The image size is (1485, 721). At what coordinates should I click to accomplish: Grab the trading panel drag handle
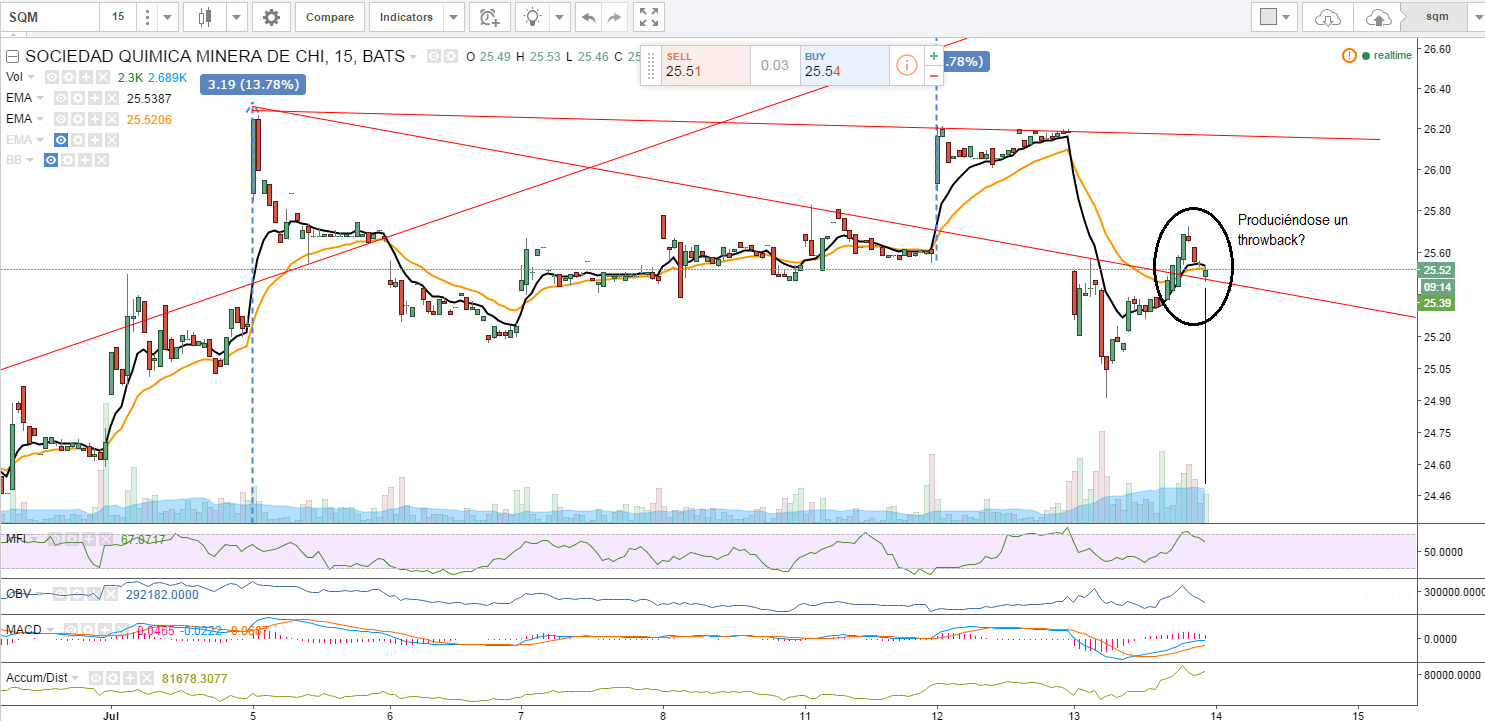tap(651, 66)
